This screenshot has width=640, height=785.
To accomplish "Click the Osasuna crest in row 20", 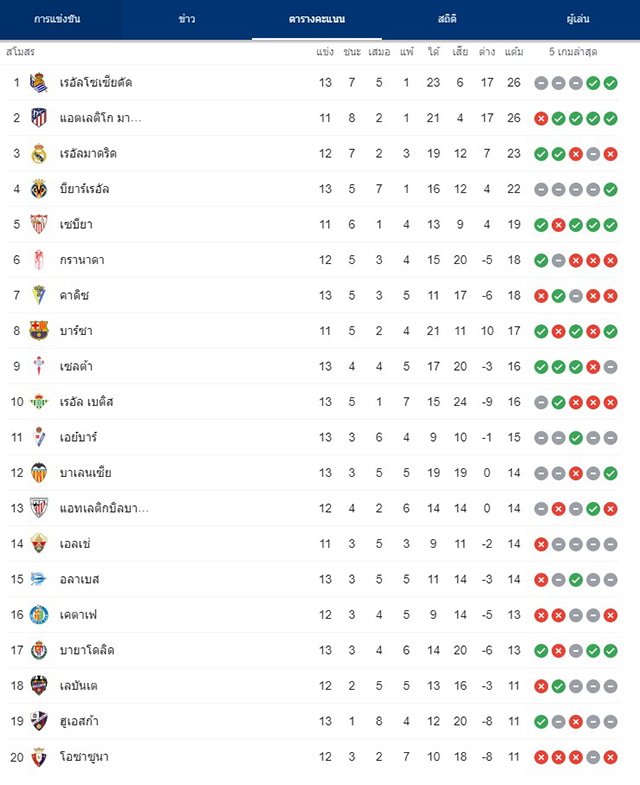I will [x=39, y=757].
